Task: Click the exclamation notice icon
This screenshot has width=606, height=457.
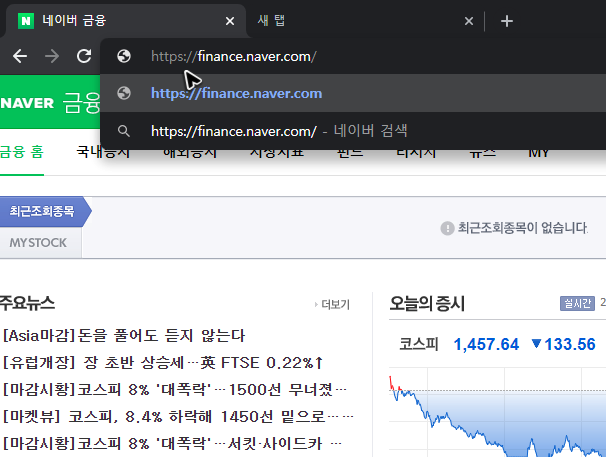Action: (x=447, y=228)
